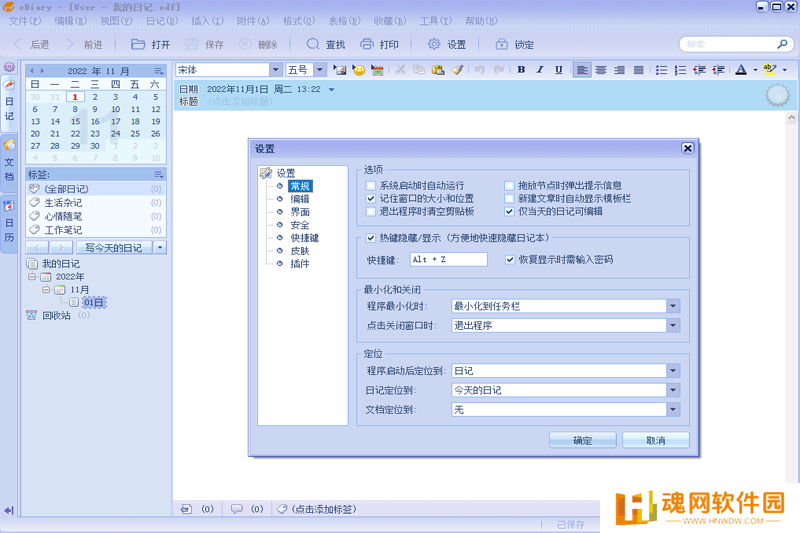Open the 工具 menu
Viewport: 800px width, 533px height.
(x=436, y=21)
